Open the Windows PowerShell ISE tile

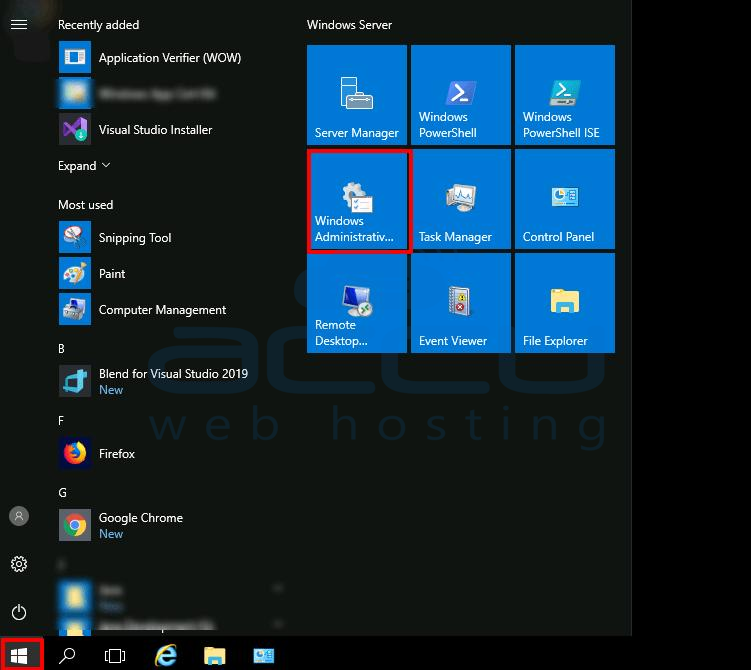pos(565,95)
